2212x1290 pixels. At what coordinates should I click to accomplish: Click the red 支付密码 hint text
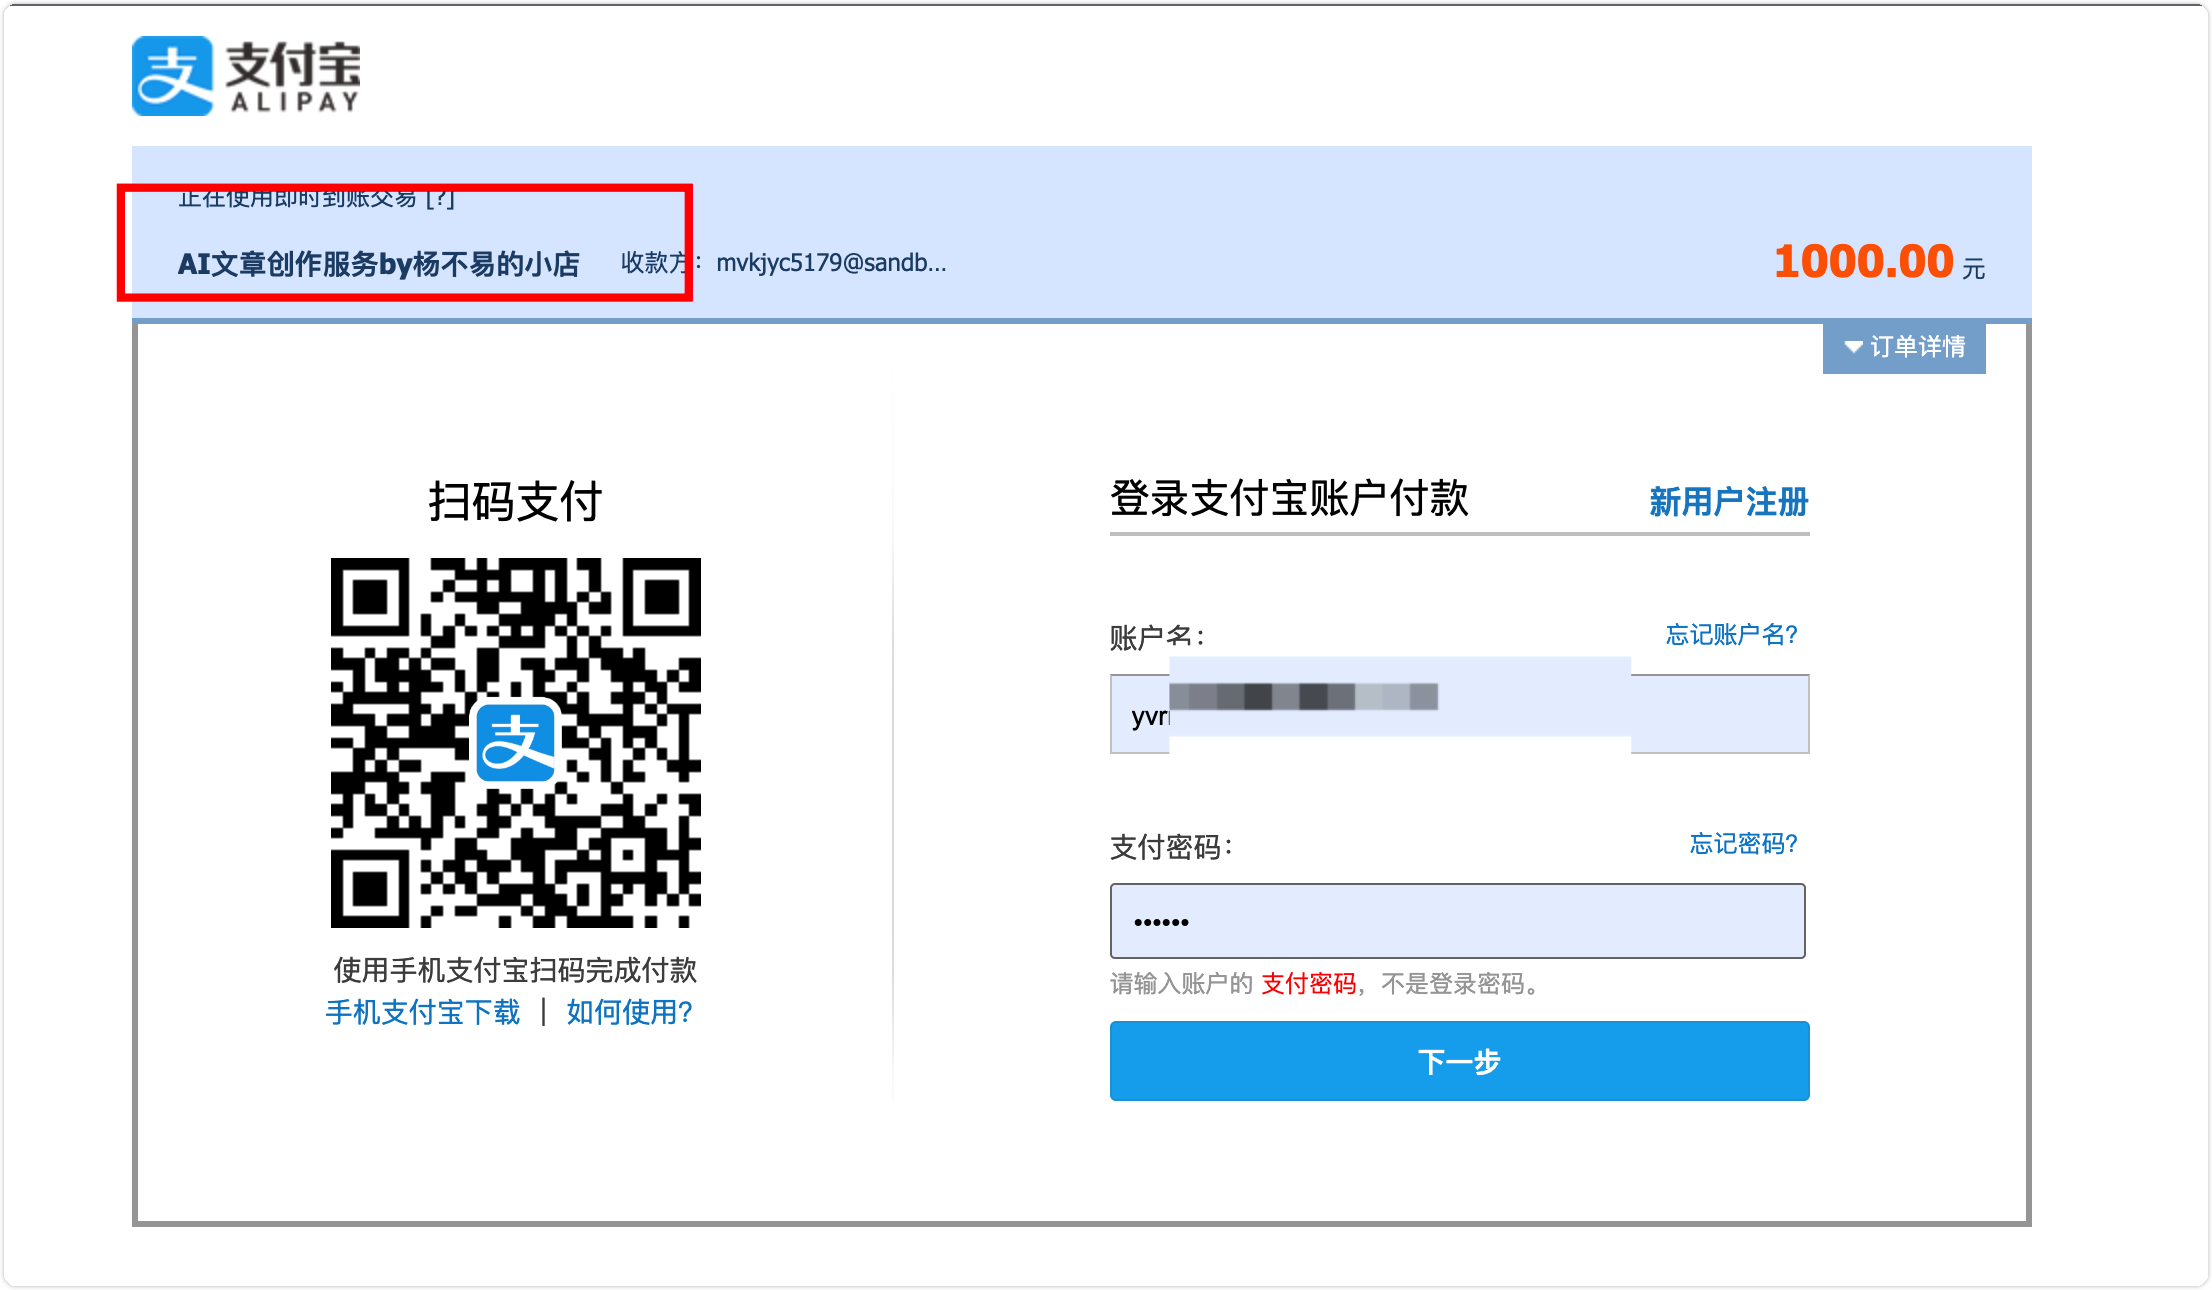[x=1308, y=984]
